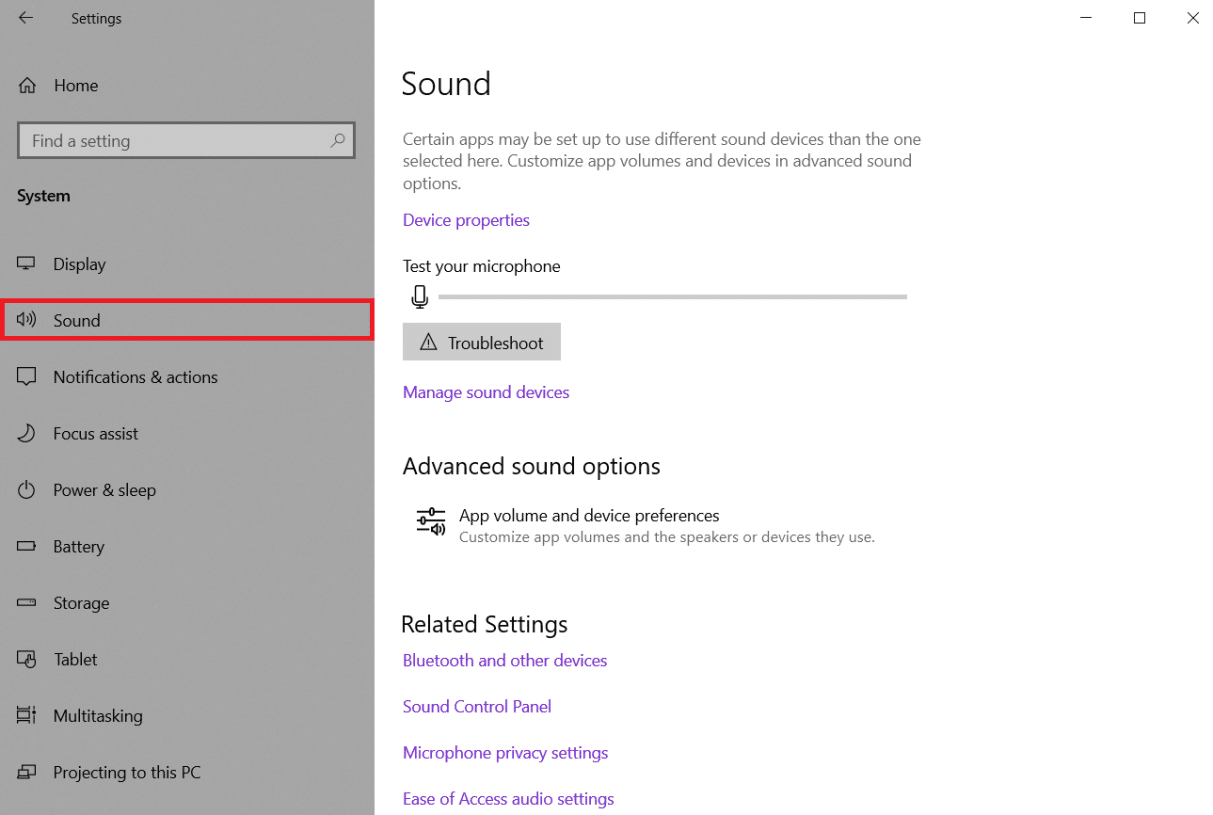Open Device properties link
Image resolution: width=1213 pixels, height=815 pixels.
coord(466,220)
